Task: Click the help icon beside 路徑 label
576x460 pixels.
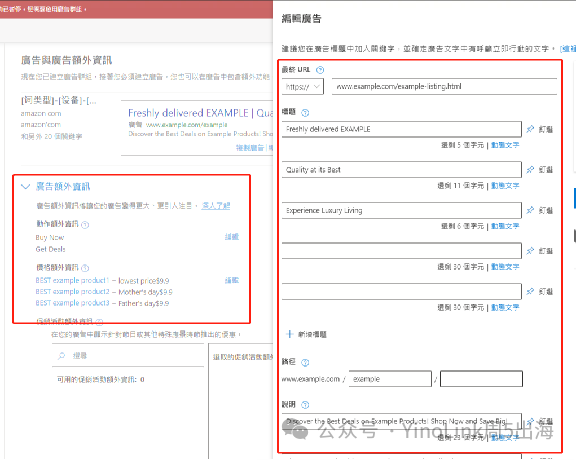Action: [305, 363]
